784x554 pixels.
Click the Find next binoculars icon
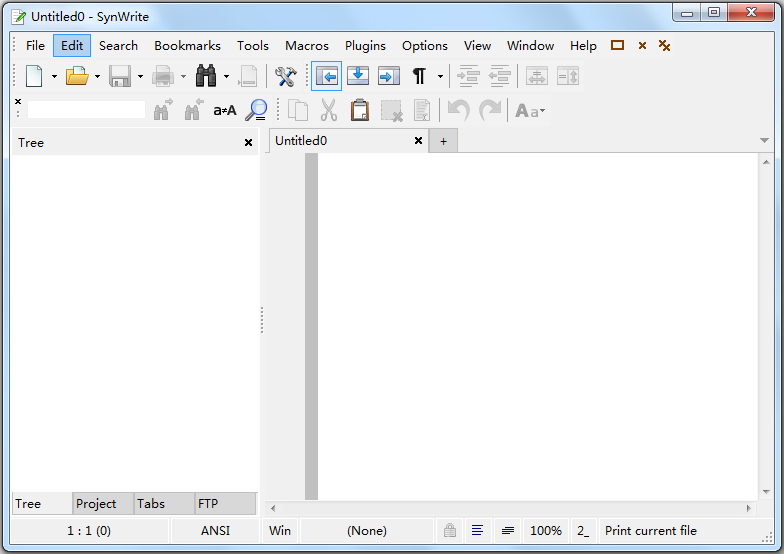pos(162,110)
